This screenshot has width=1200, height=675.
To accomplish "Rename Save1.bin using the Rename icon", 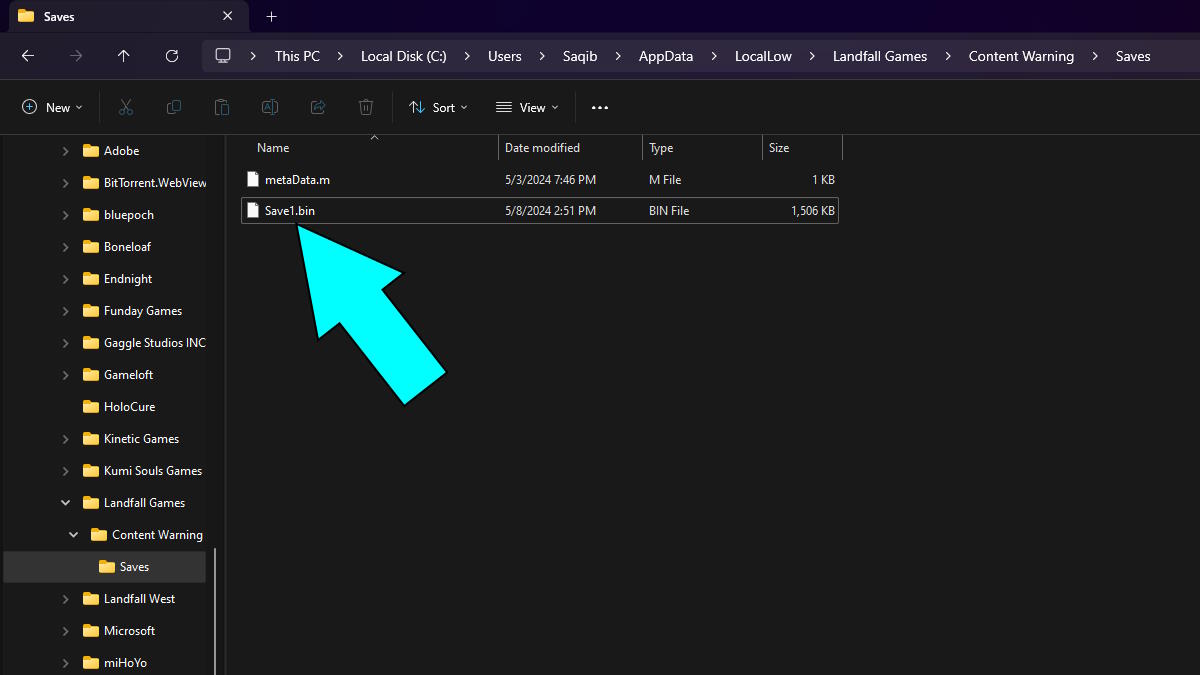I will coord(269,107).
